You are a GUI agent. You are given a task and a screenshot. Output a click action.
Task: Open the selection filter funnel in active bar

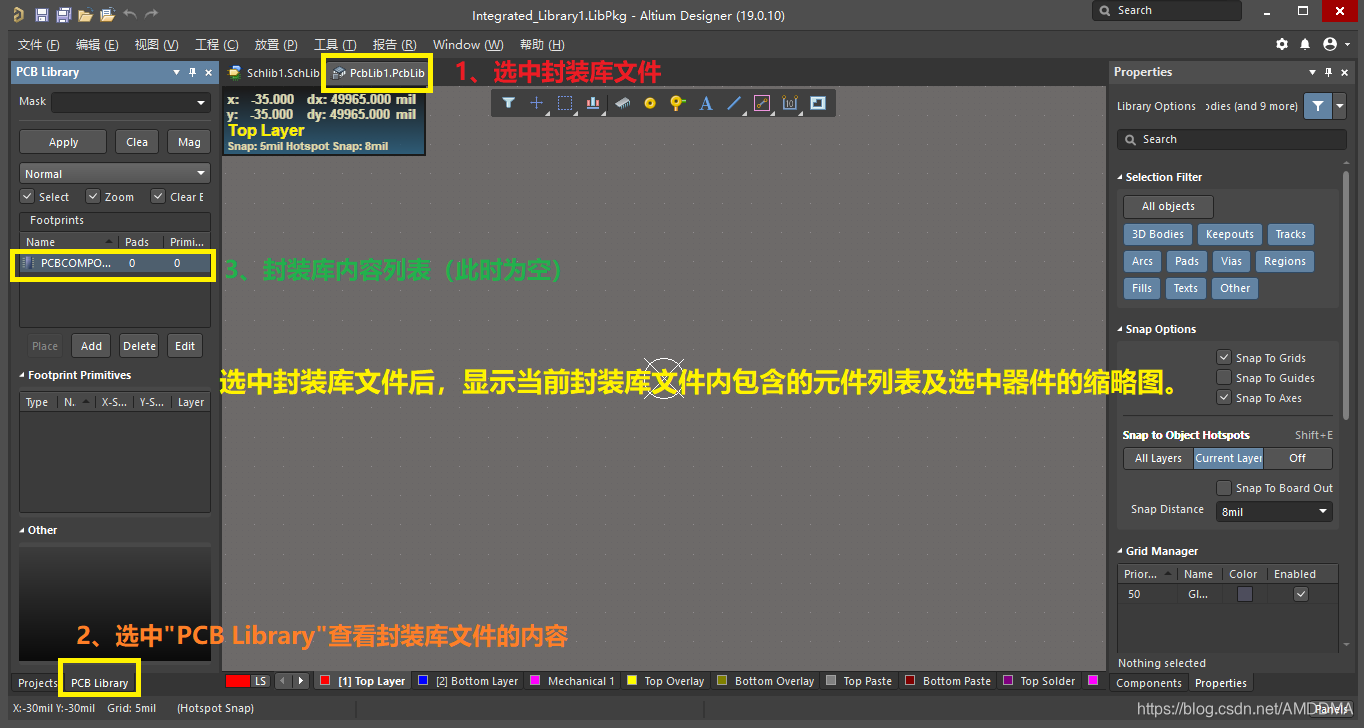coord(508,103)
